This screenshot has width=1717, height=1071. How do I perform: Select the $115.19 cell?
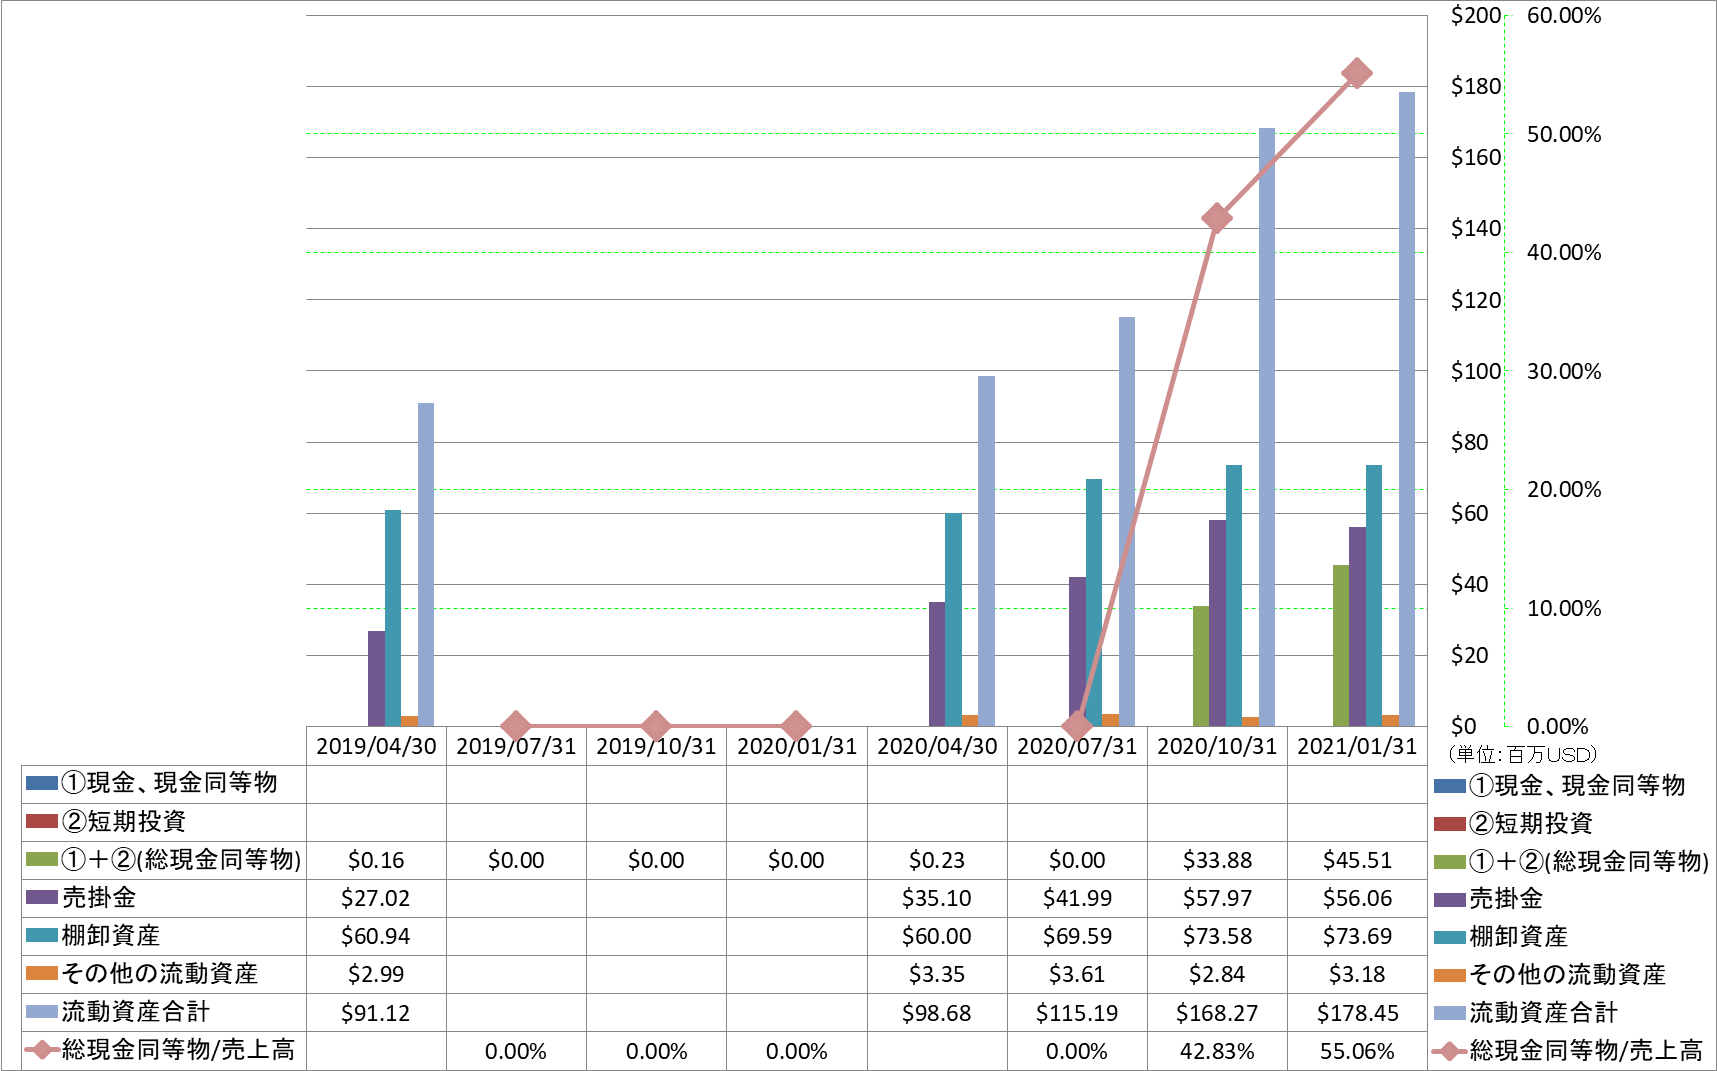click(1077, 1012)
